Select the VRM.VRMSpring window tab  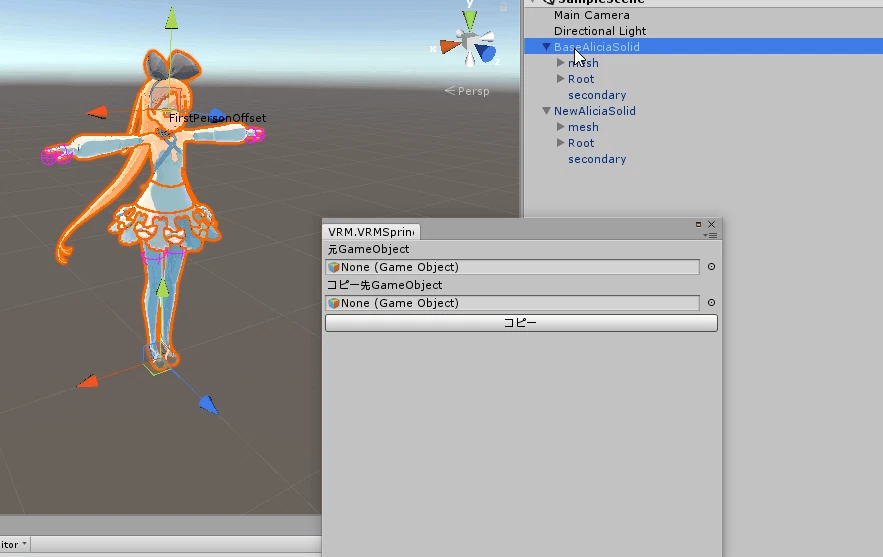pos(371,232)
